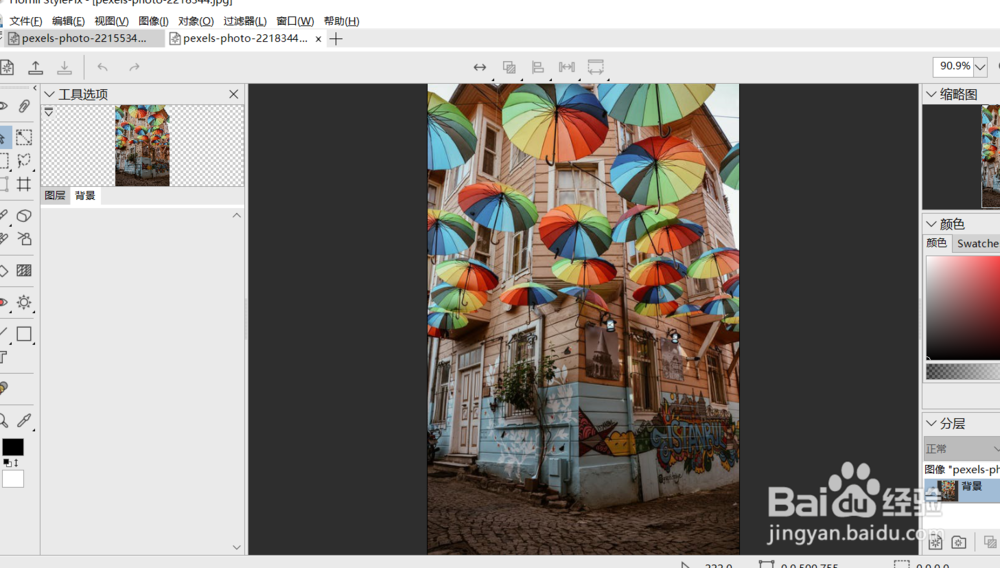Open the 图像(I) menu
1000x568 pixels.
[x=154, y=21]
